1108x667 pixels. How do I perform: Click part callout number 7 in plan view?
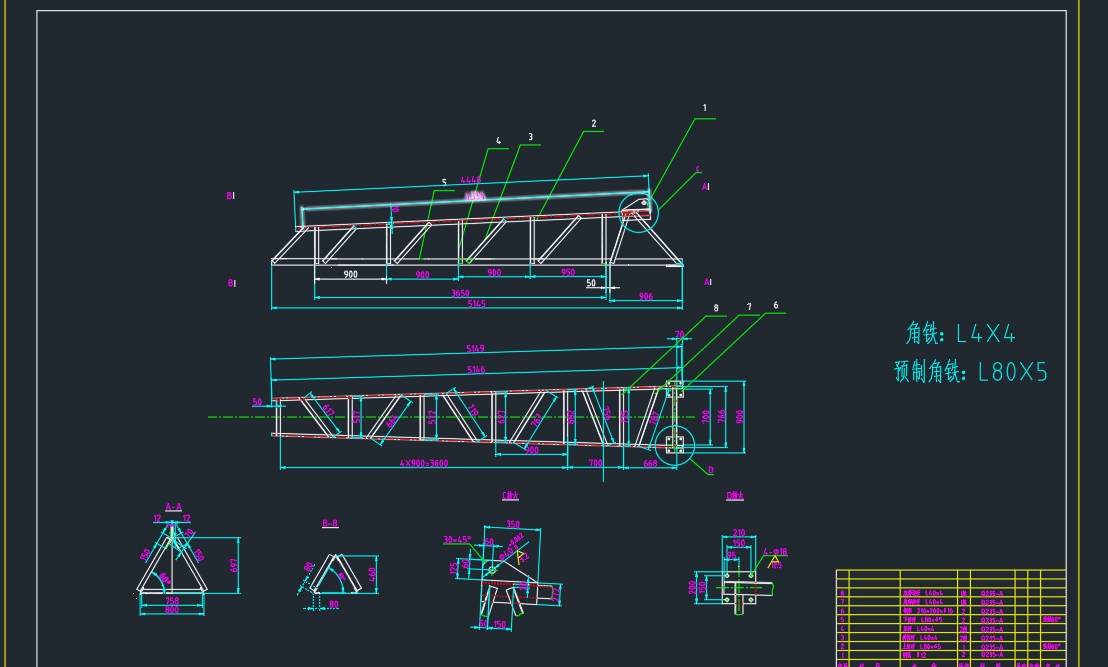pyautogui.click(x=749, y=307)
